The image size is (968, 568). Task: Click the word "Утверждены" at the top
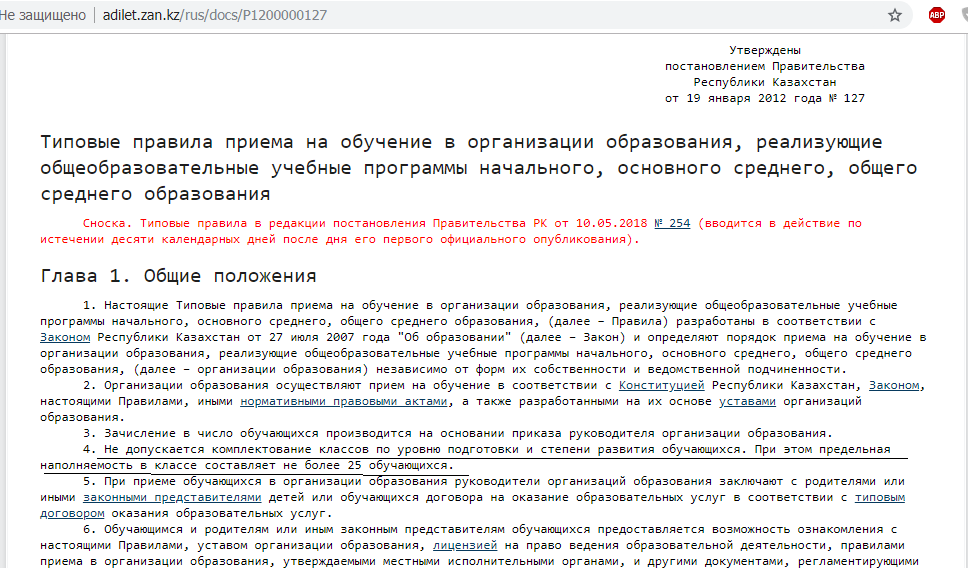pos(764,51)
